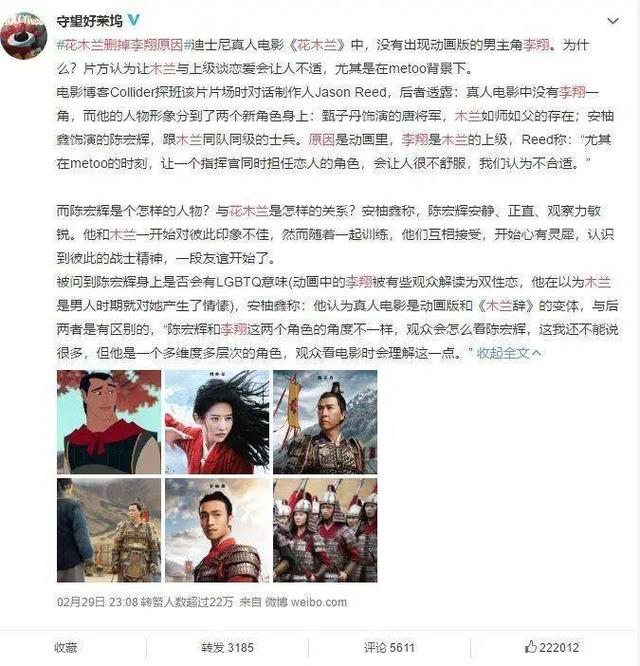Click the 02月29日 23:08 post timestamp
This screenshot has width=640, height=666.
[97, 602]
